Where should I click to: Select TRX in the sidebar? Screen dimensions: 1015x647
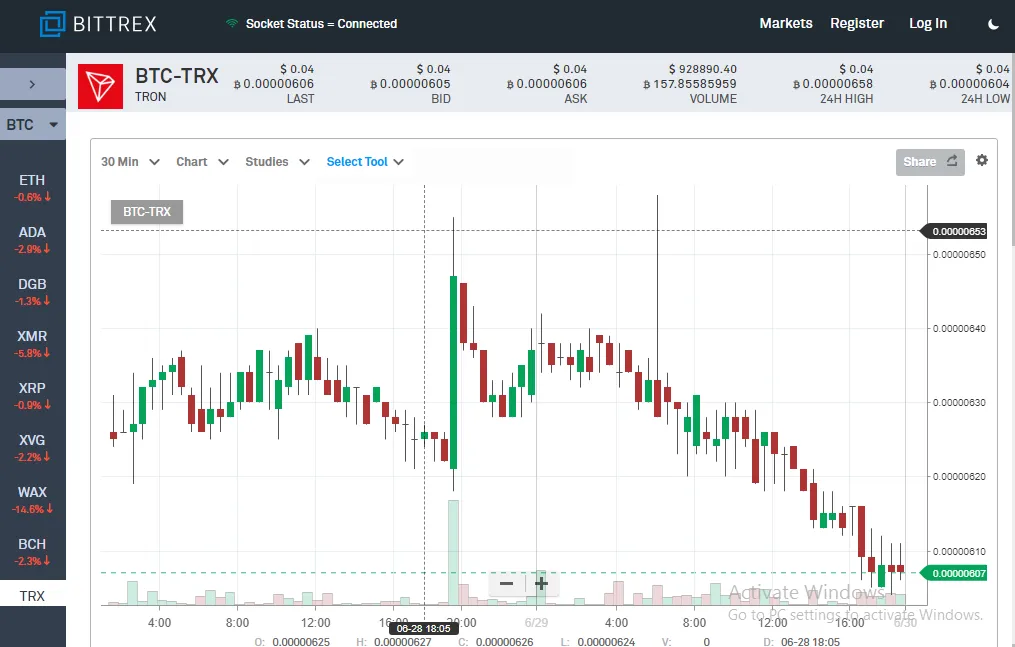[x=32, y=595]
